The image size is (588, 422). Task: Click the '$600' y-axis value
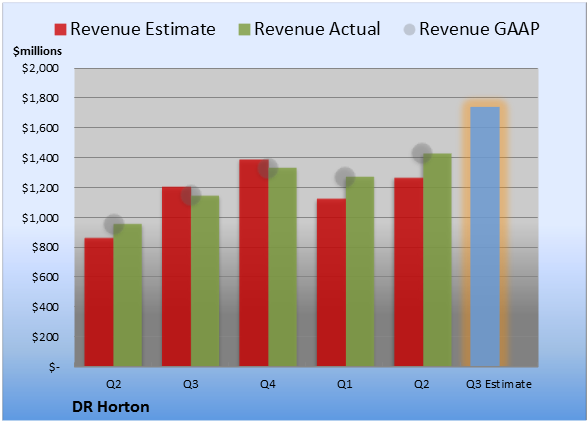pyautogui.click(x=45, y=277)
